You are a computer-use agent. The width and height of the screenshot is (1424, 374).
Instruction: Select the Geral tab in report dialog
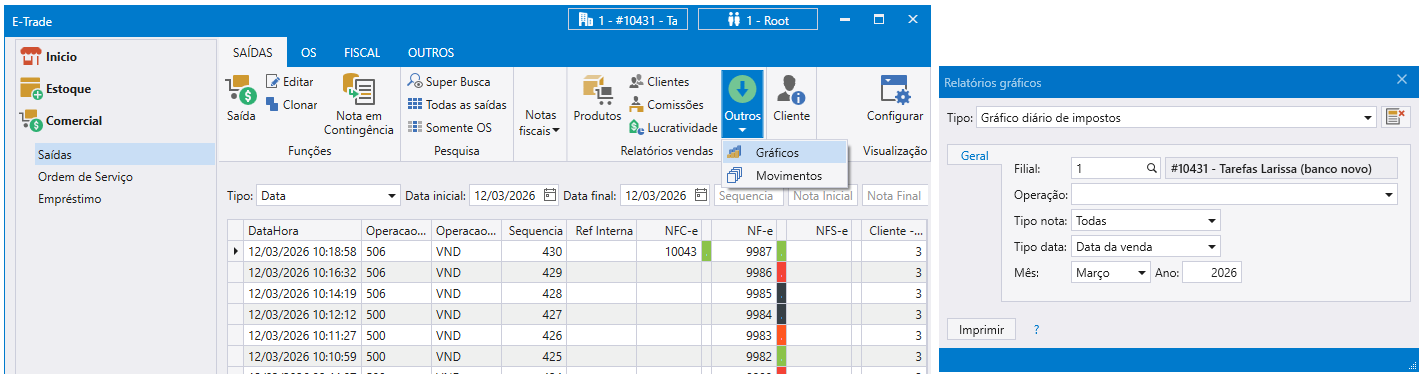pos(974,156)
